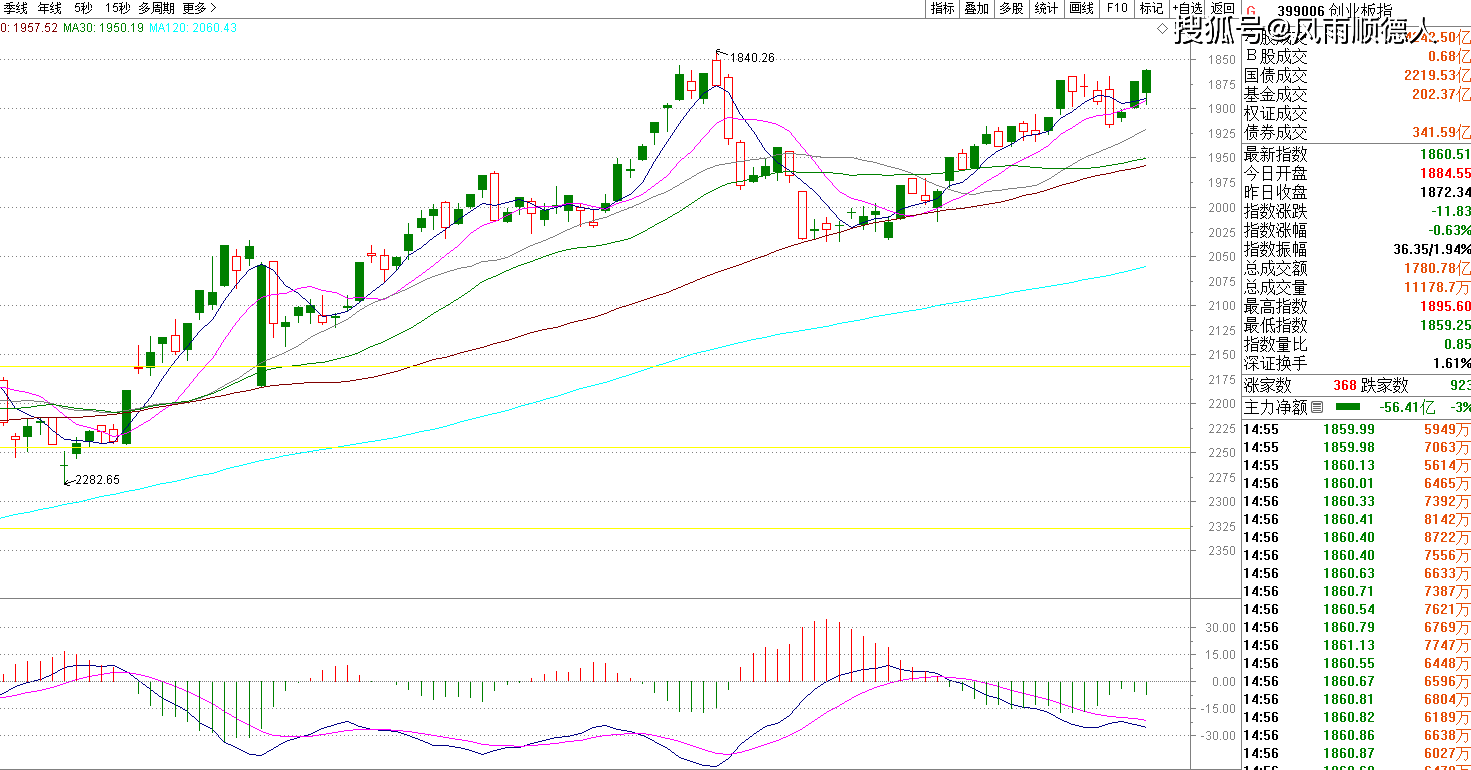Select the 15秒 interval
The height and width of the screenshot is (770, 1471).
(x=118, y=8)
